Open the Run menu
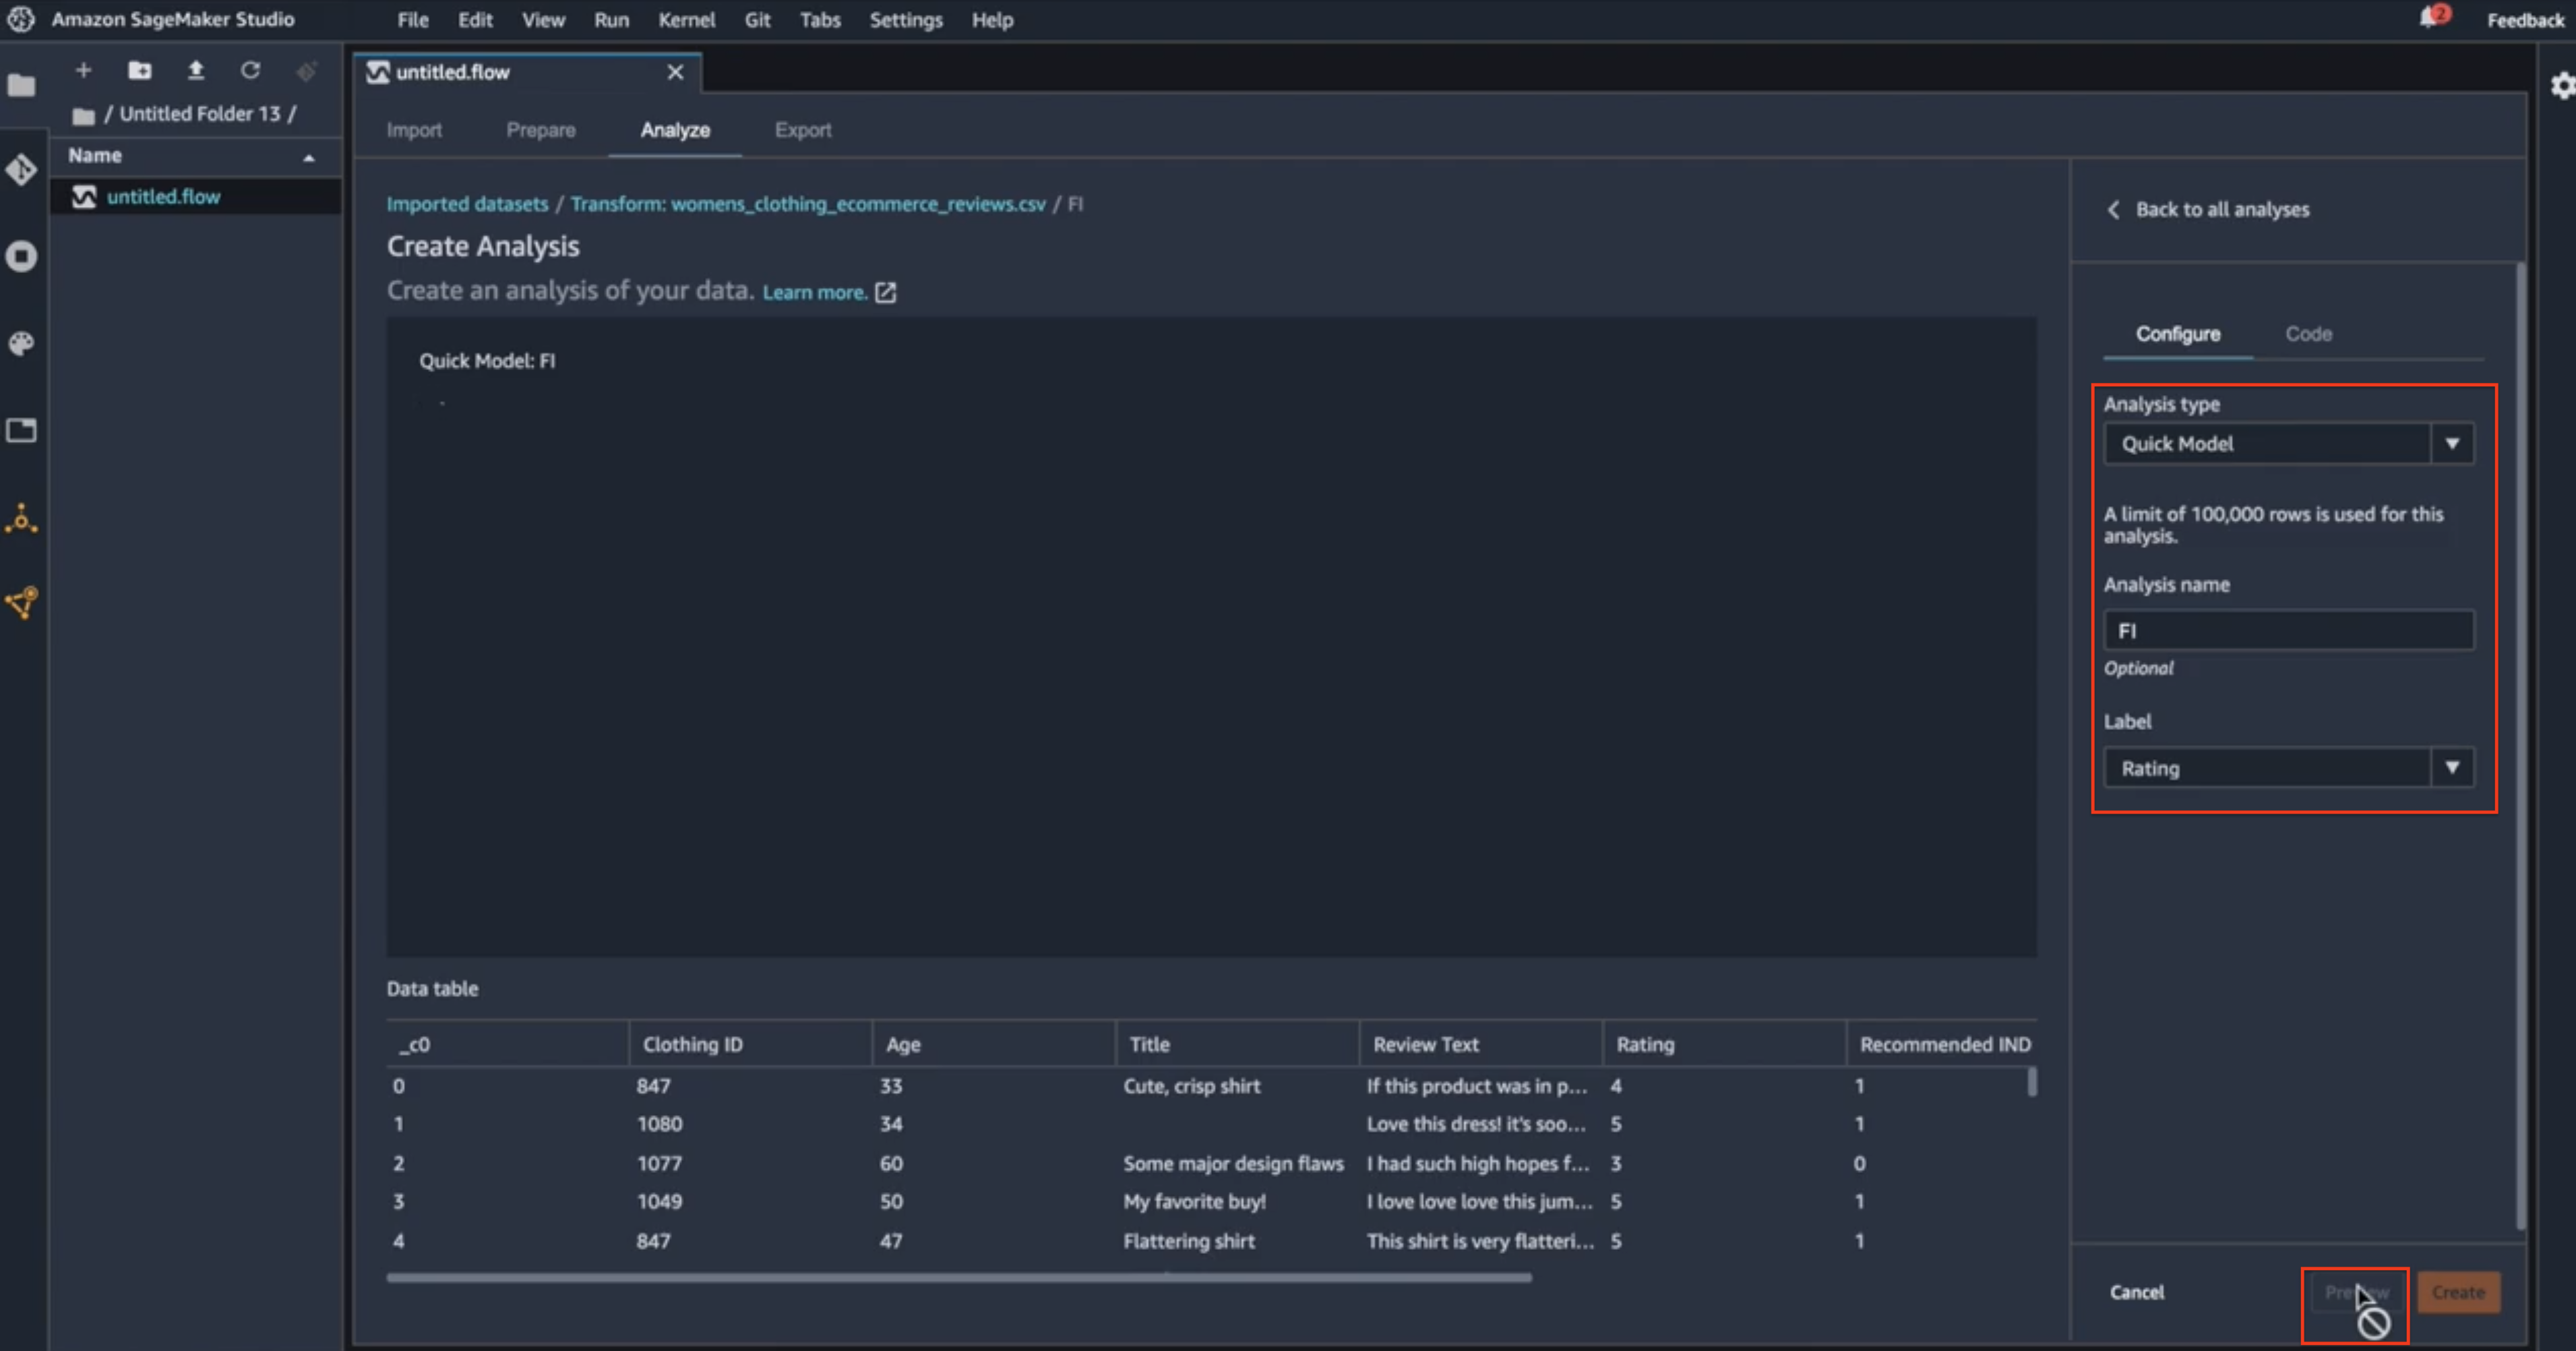 pos(611,20)
